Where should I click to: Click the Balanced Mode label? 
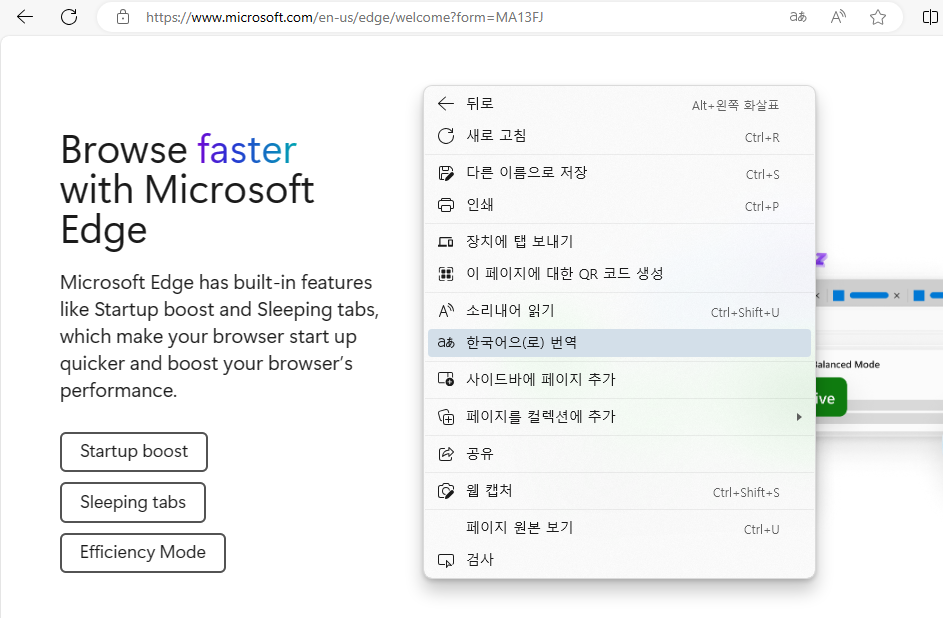click(x=847, y=364)
